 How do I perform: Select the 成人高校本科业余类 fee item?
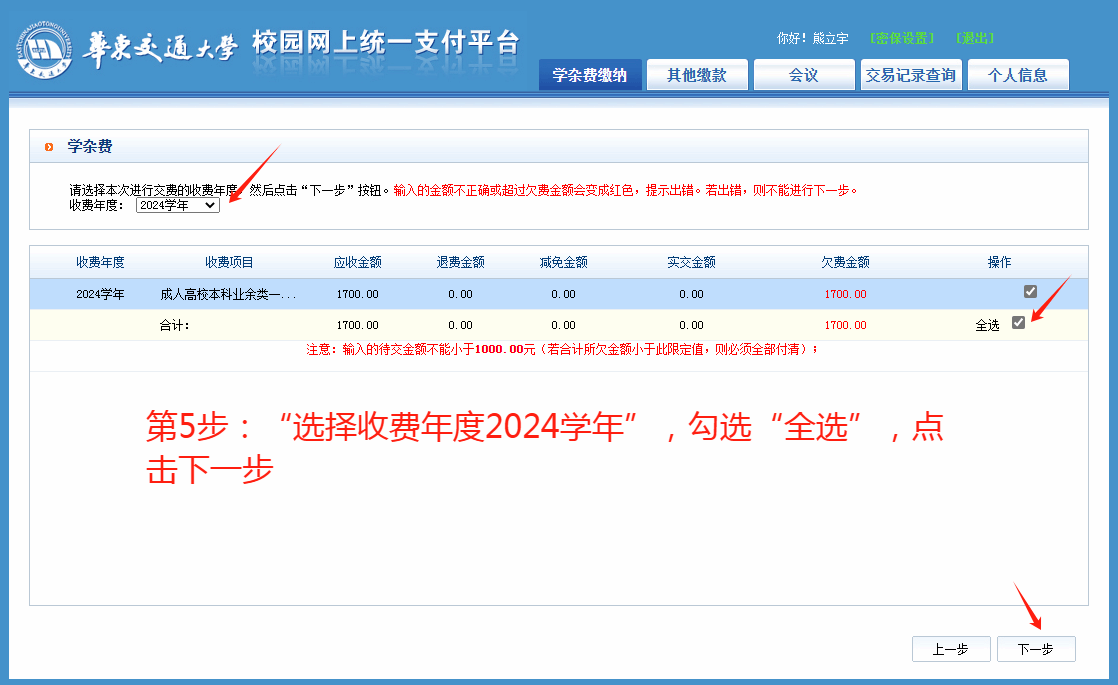coord(228,294)
